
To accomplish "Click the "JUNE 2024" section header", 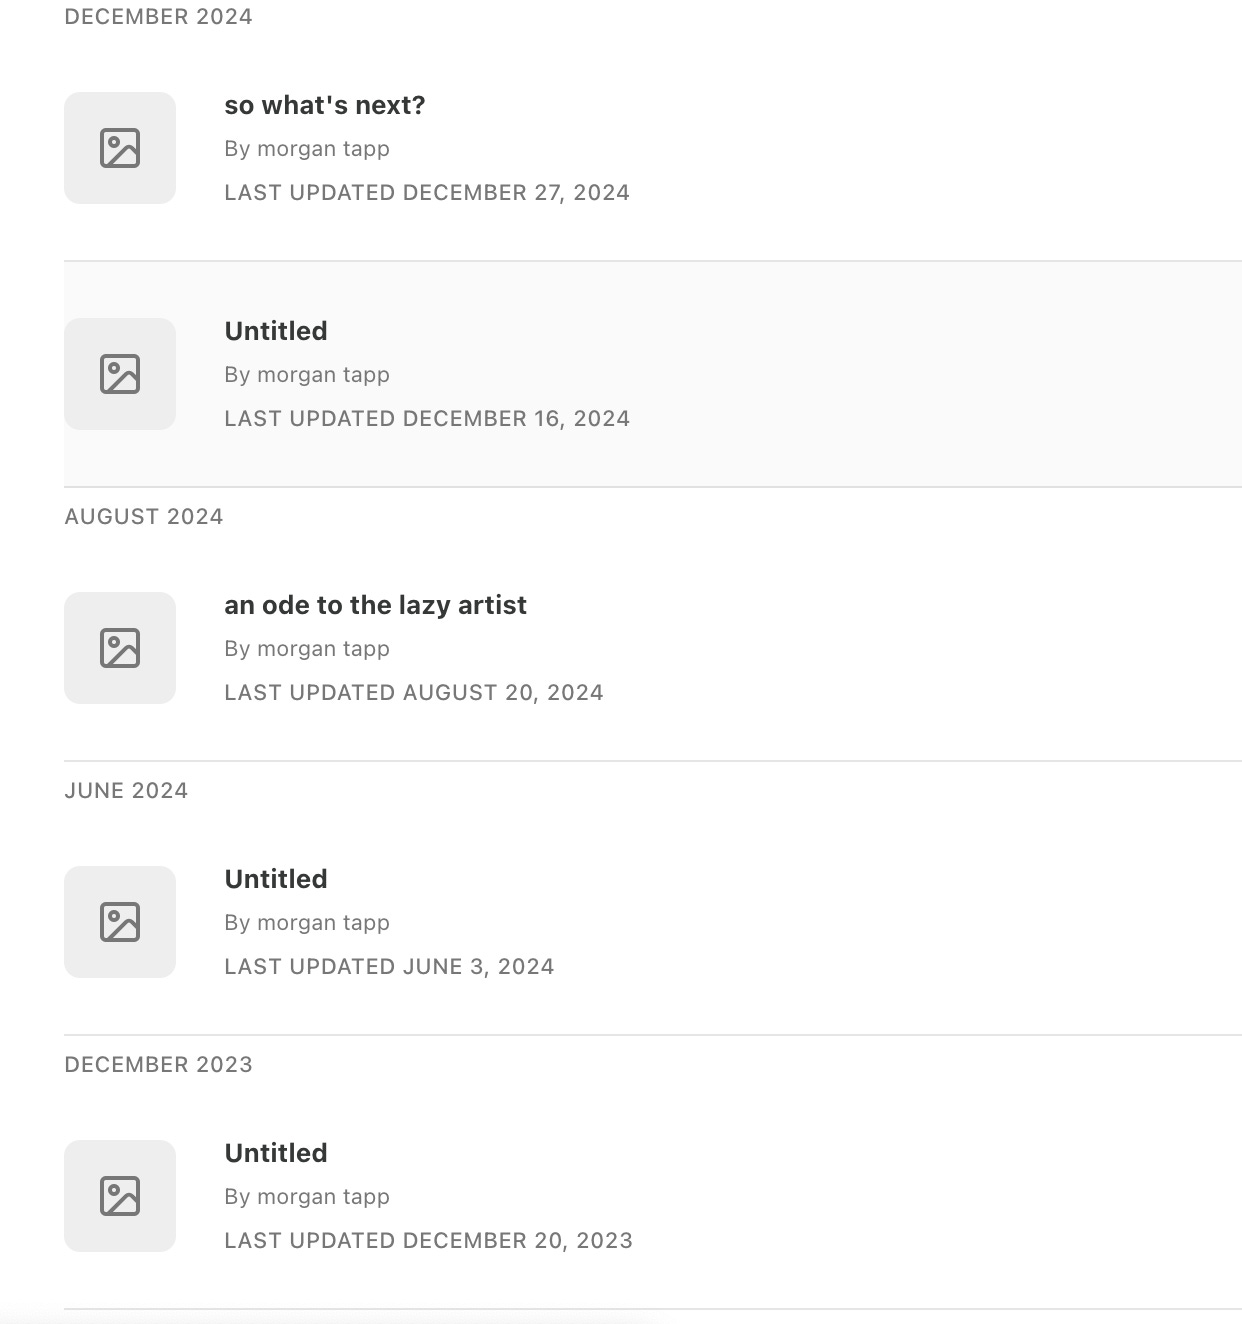I will pos(126,789).
